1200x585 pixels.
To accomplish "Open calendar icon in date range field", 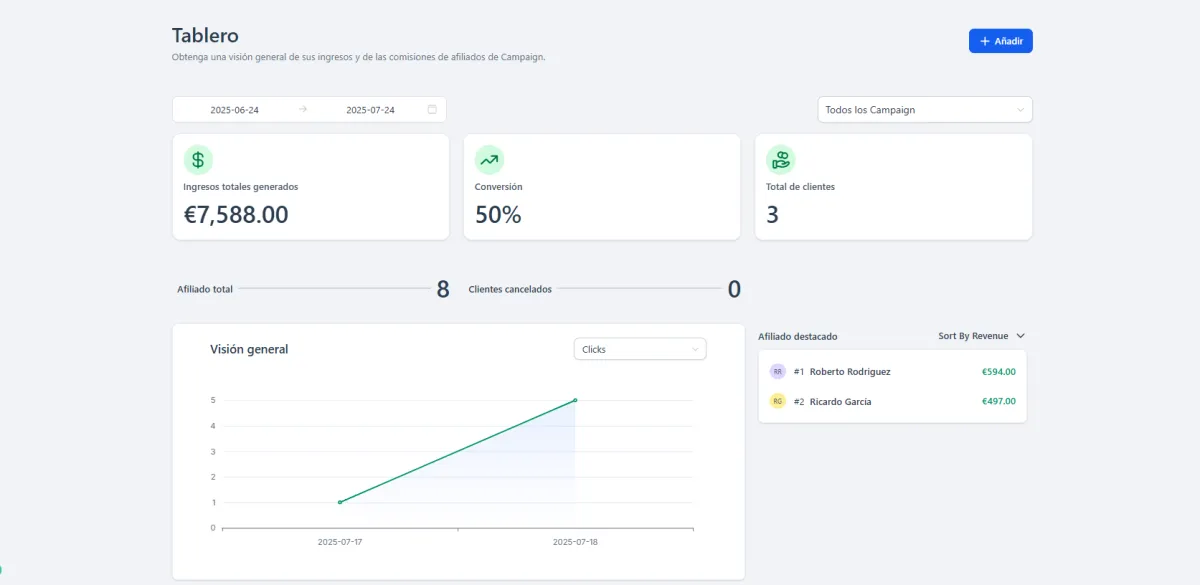I will tap(432, 110).
